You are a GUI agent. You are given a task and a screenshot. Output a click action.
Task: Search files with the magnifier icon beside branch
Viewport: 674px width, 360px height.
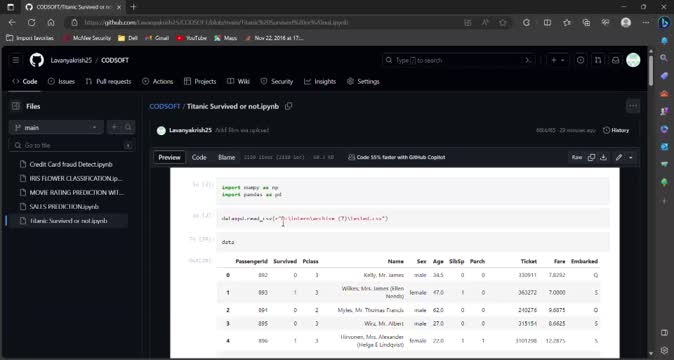[128, 127]
